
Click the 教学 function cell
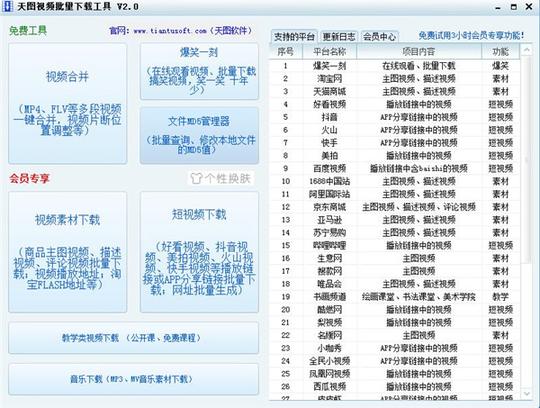pos(500,296)
